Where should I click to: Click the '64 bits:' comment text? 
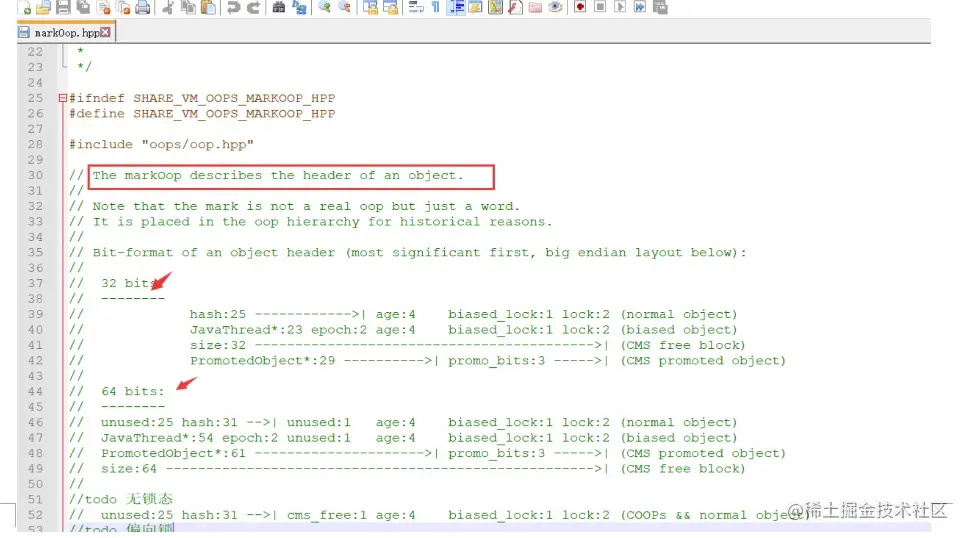point(133,391)
